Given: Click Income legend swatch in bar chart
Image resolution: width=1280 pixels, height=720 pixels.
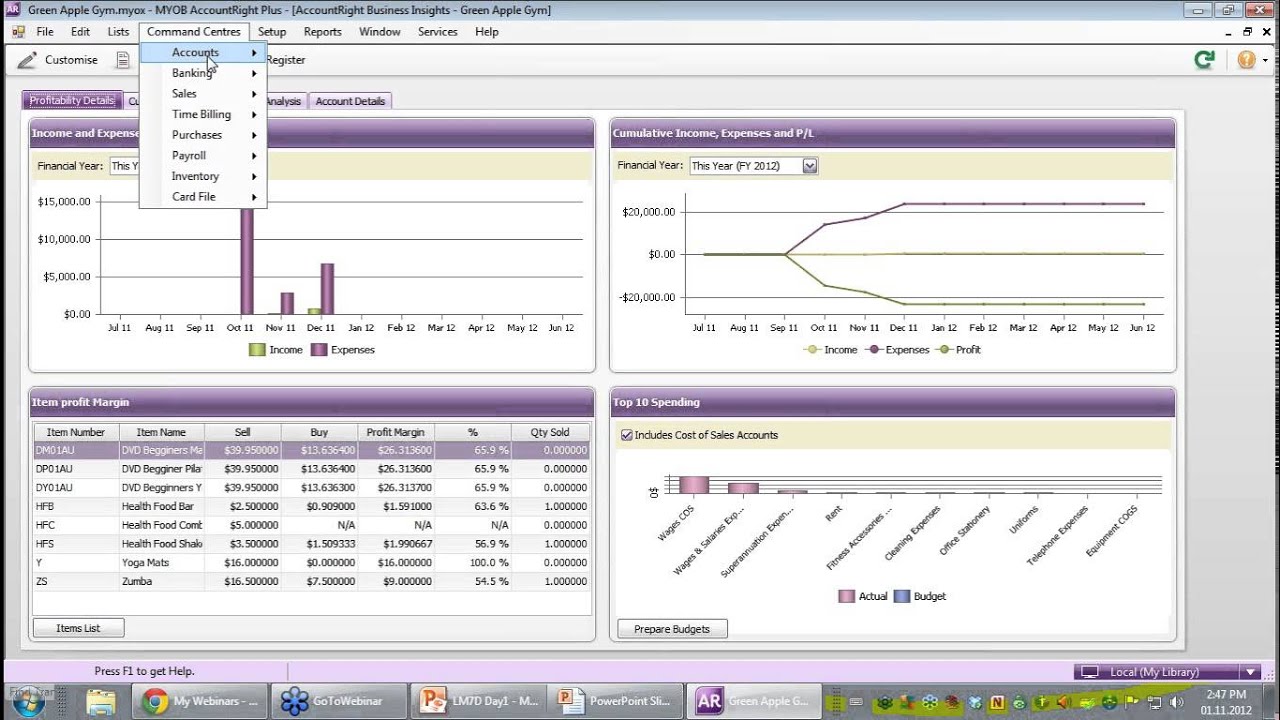Looking at the screenshot, I should point(257,350).
